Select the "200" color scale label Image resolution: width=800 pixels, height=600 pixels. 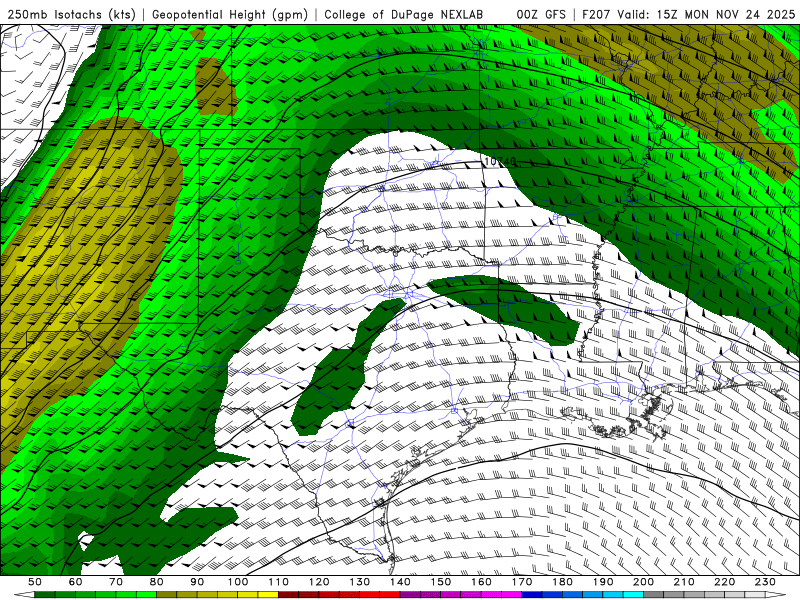pos(644,582)
